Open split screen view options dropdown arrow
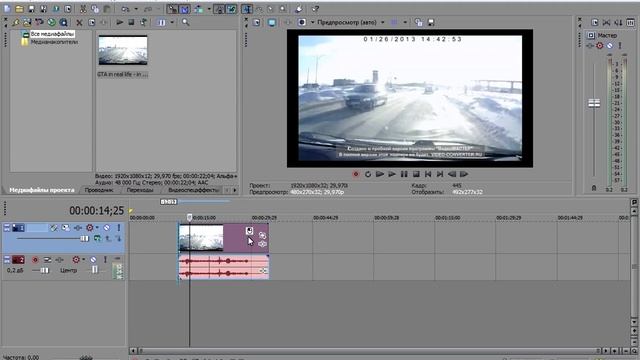Image resolution: width=640 pixels, height=360 pixels. click(313, 22)
